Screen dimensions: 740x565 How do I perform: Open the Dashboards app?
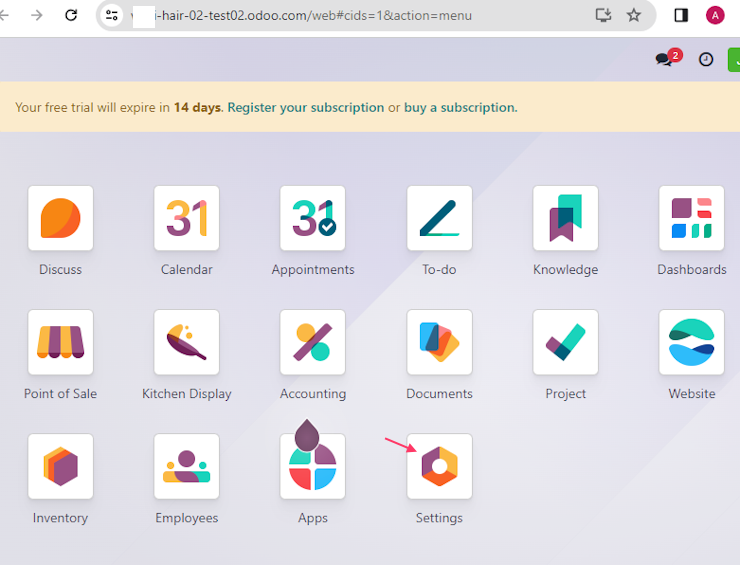pos(691,218)
